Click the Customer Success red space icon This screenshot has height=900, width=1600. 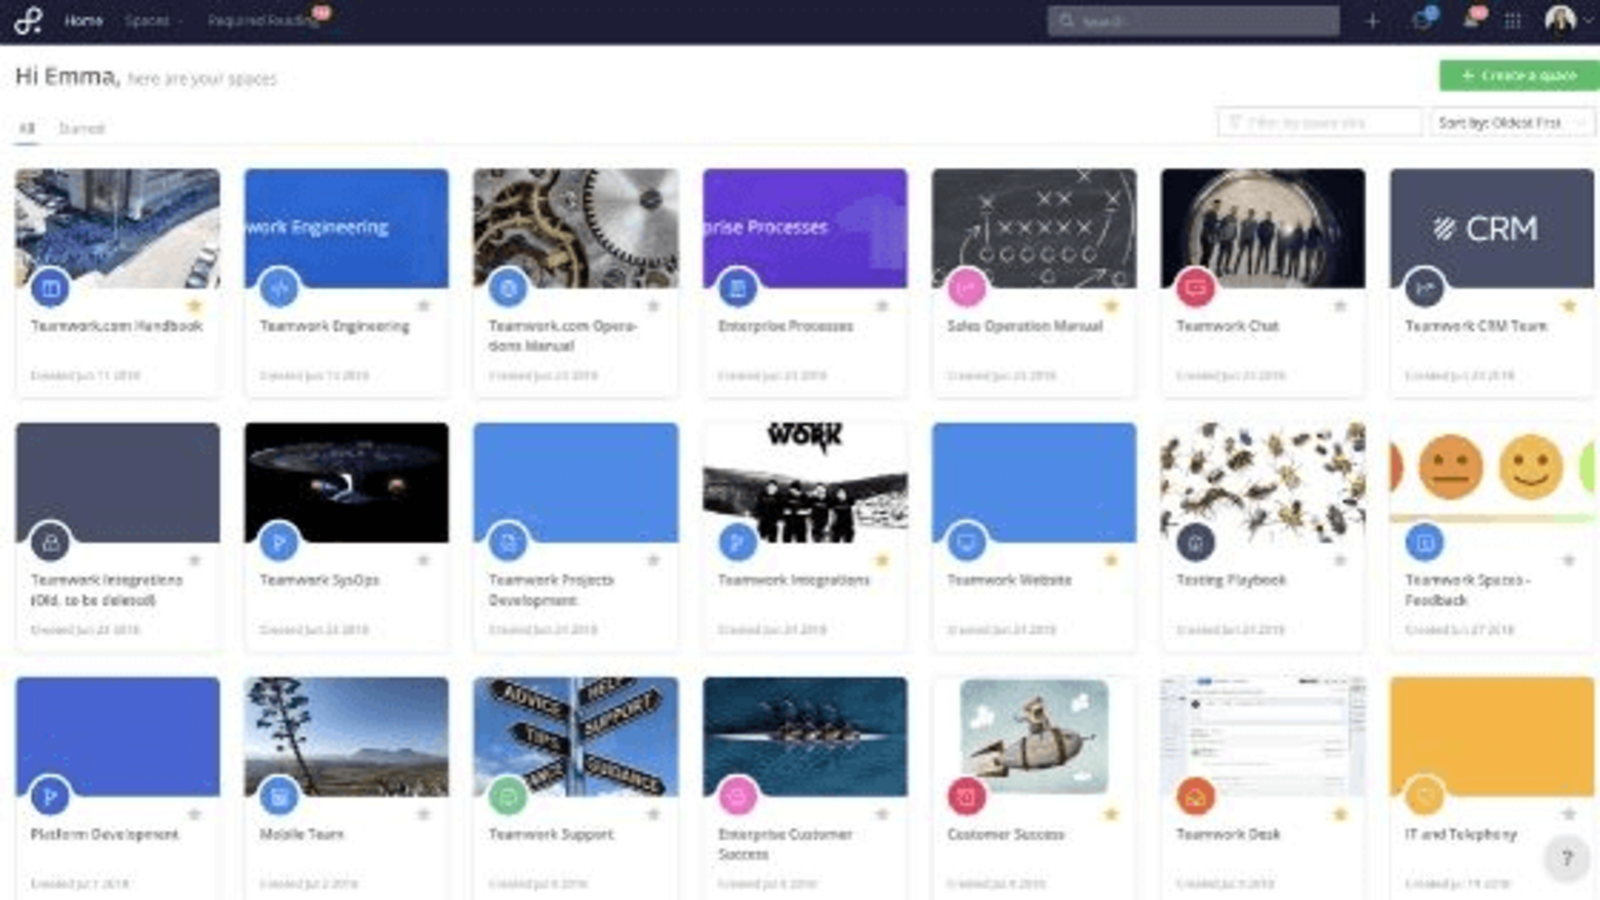pyautogui.click(x=967, y=798)
